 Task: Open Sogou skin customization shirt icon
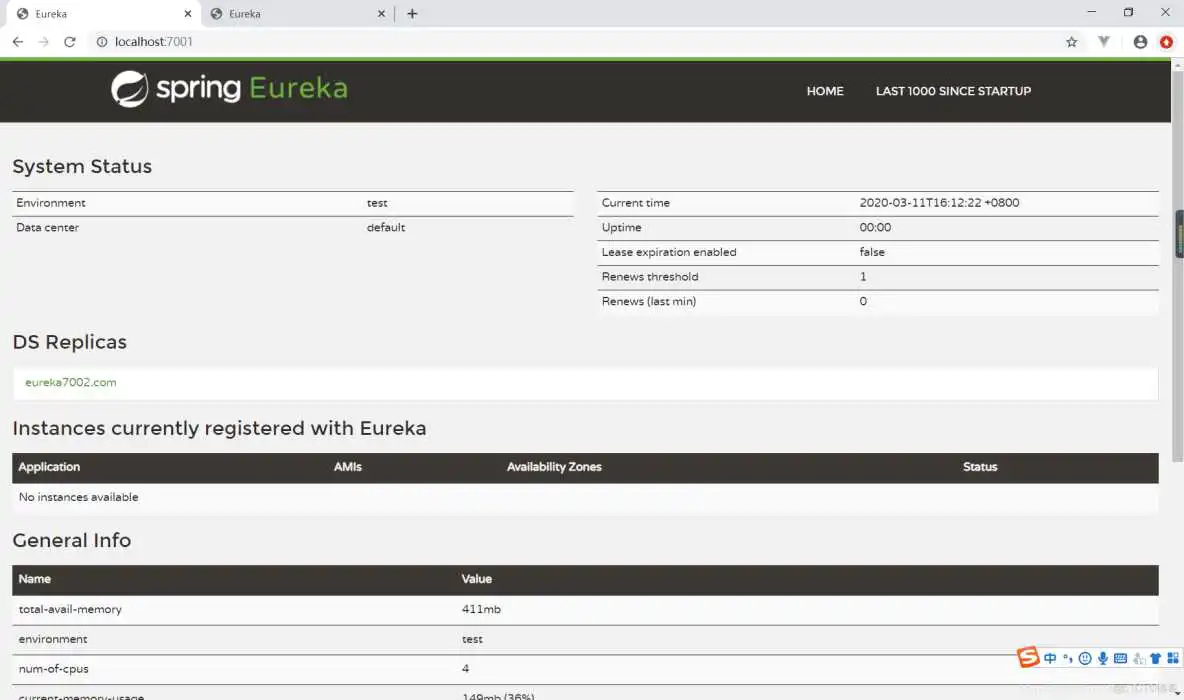(1156, 658)
